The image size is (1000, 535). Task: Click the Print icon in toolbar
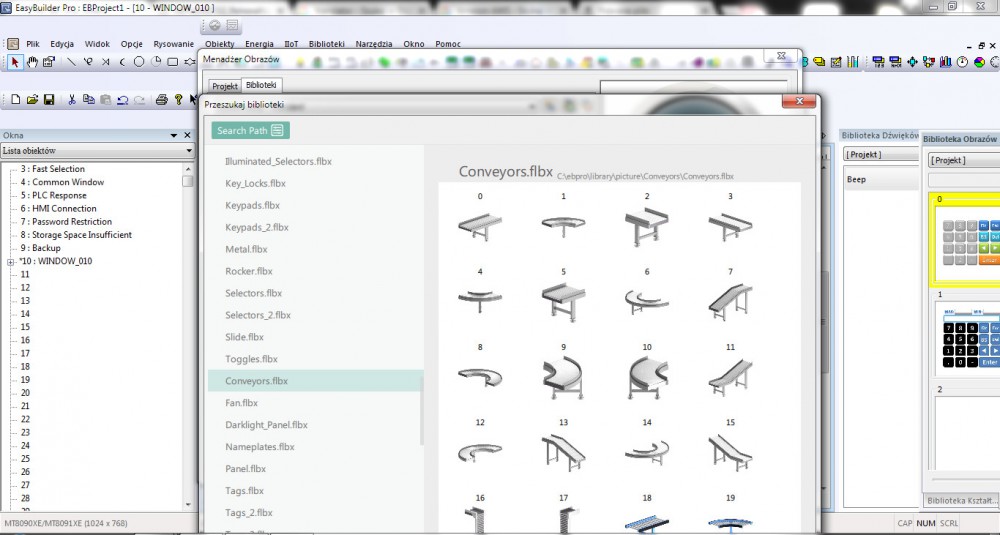[161, 100]
